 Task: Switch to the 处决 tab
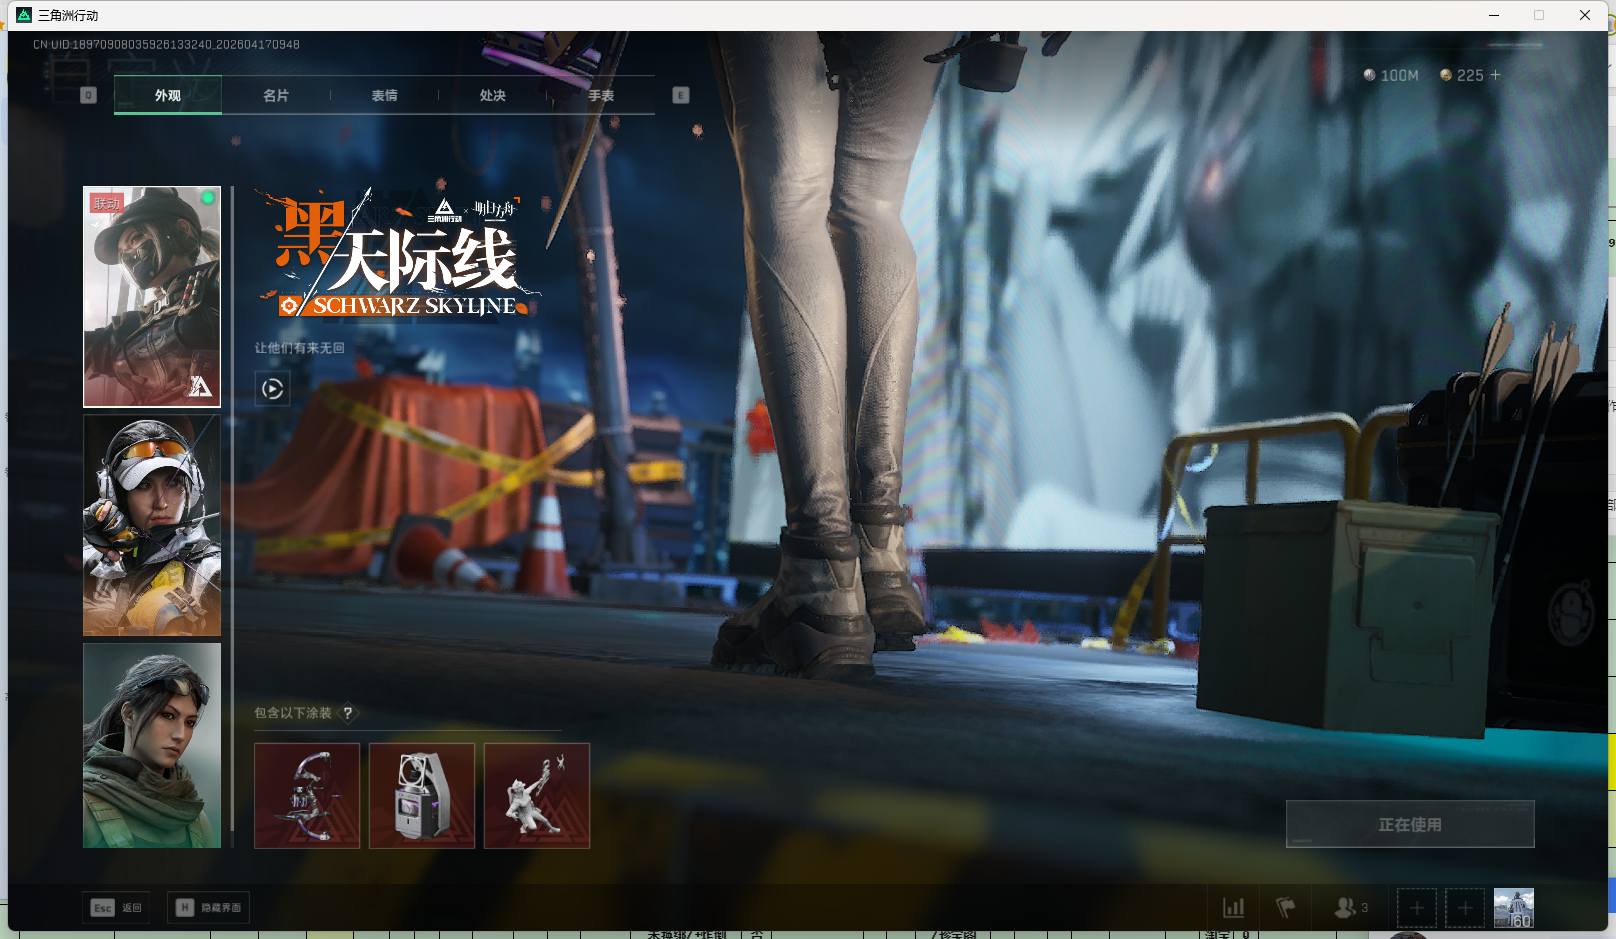[492, 95]
